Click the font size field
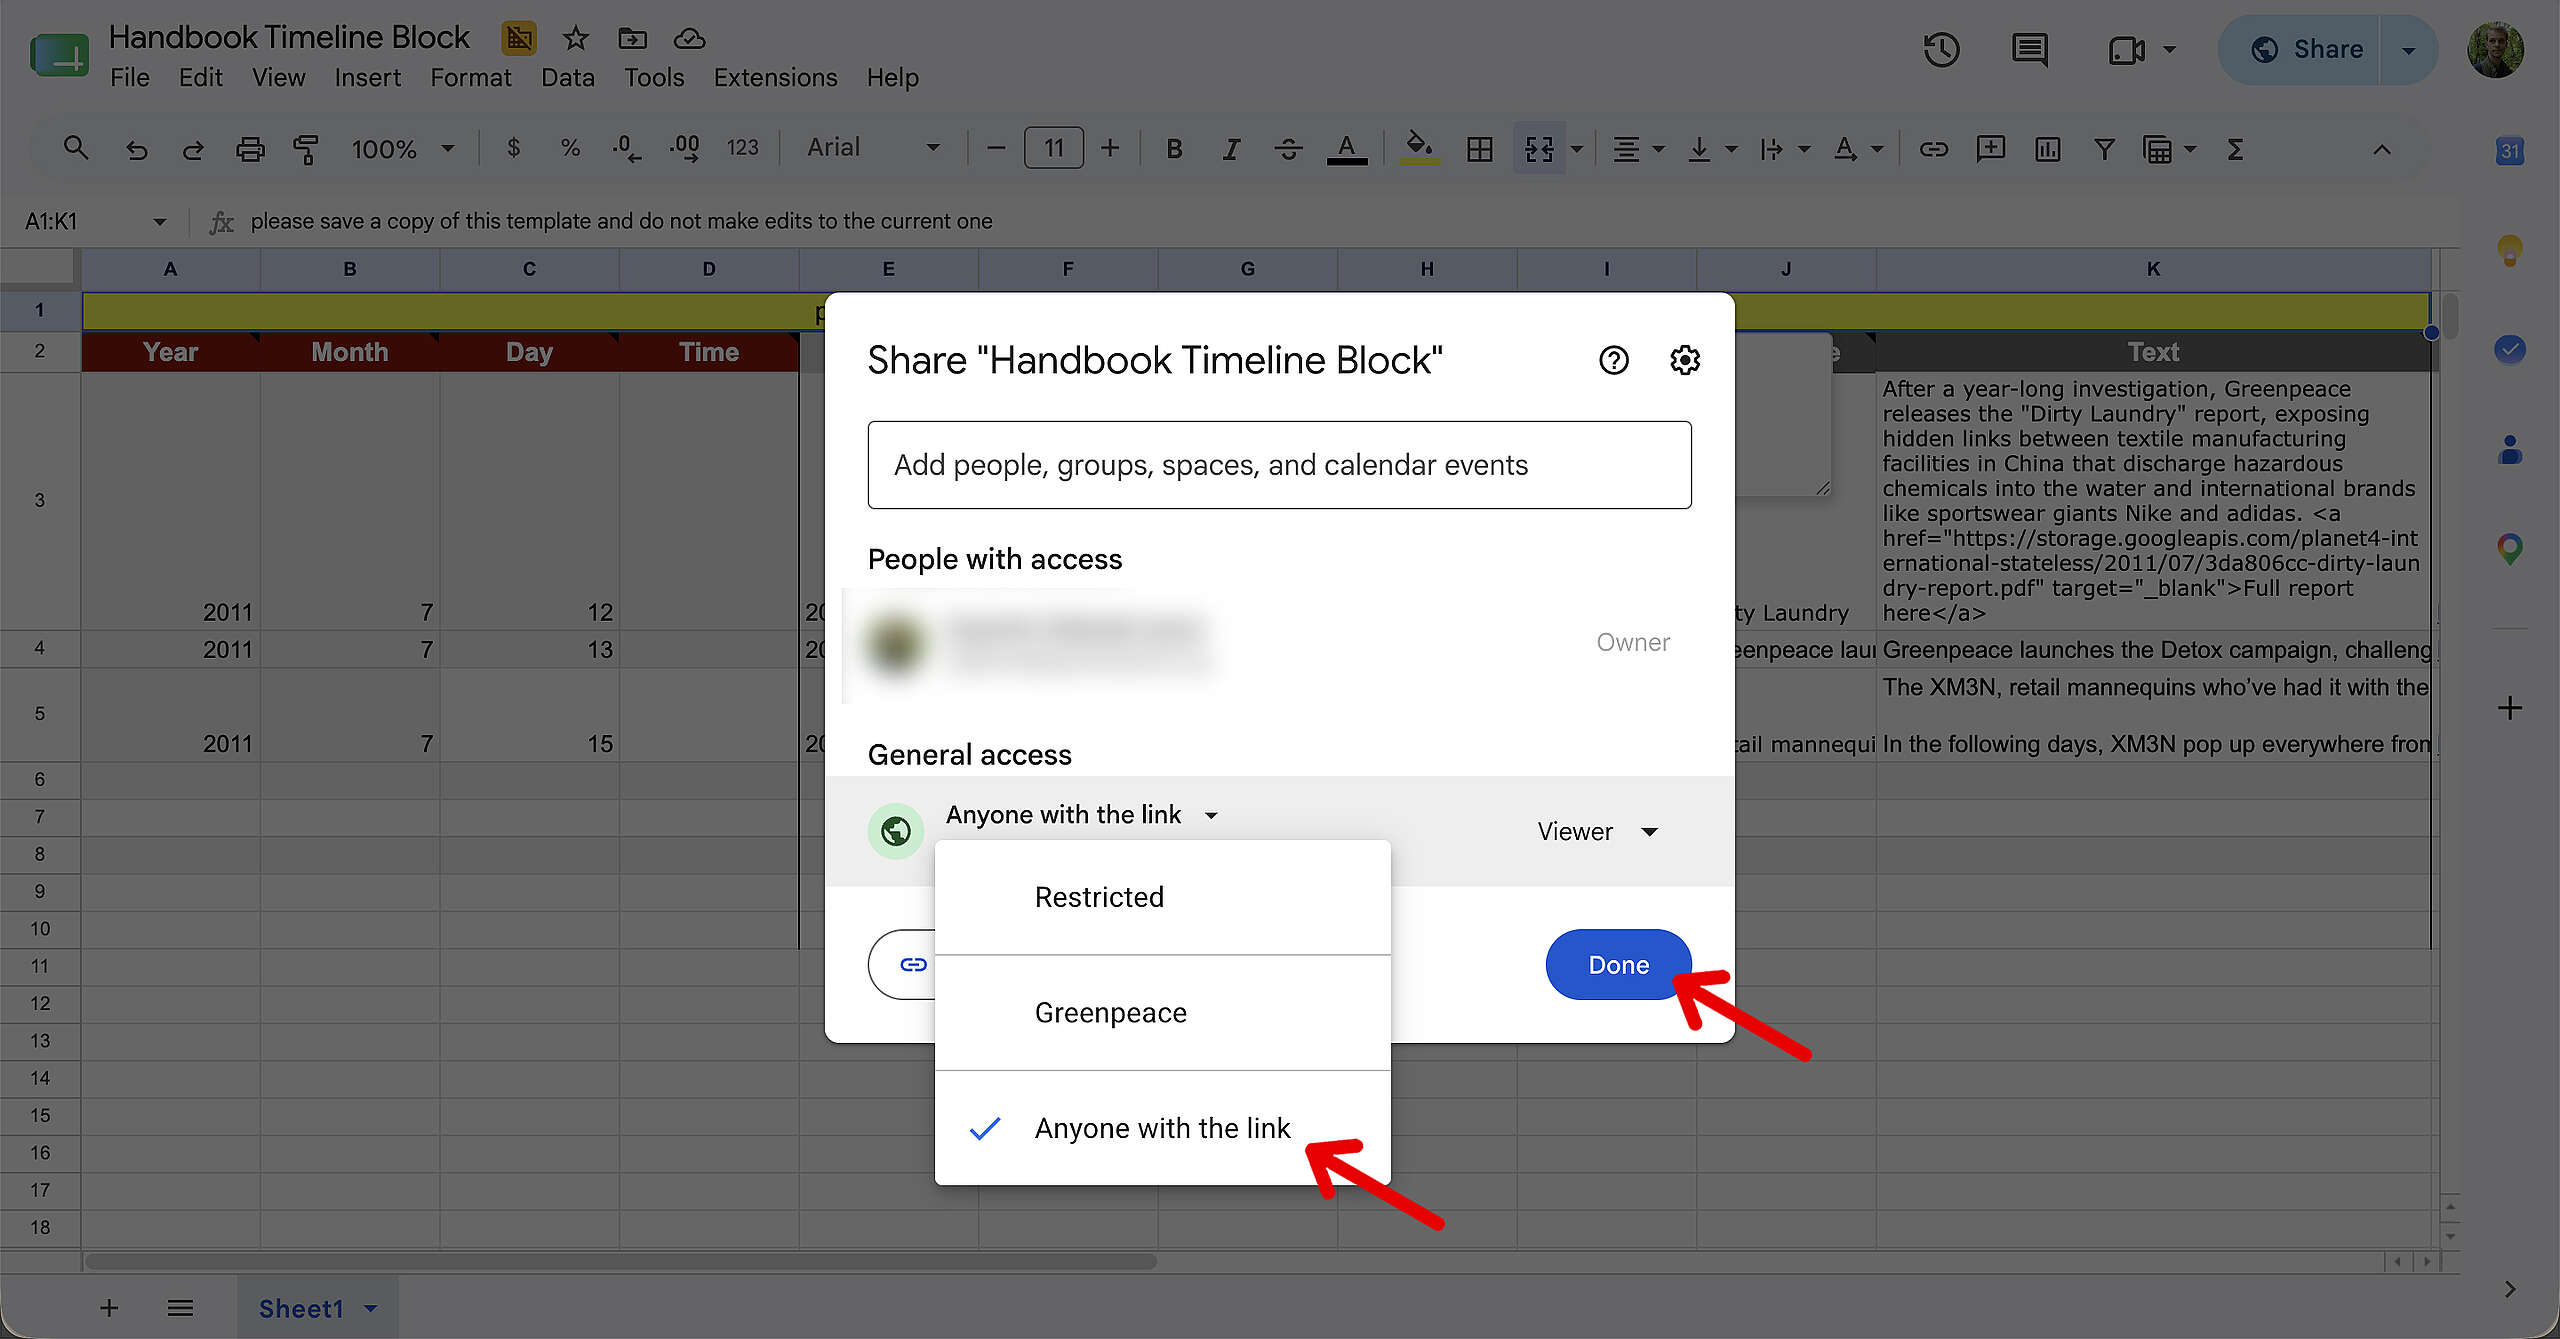 [x=1053, y=149]
